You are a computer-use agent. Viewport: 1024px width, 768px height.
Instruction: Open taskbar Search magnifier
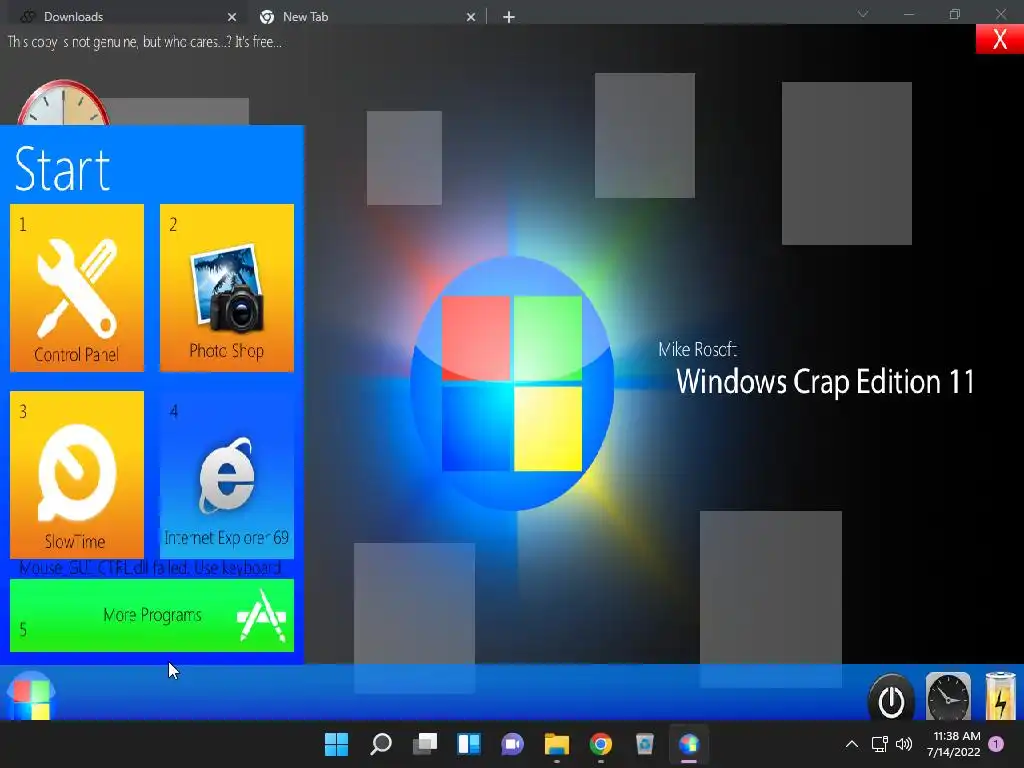[x=381, y=744]
